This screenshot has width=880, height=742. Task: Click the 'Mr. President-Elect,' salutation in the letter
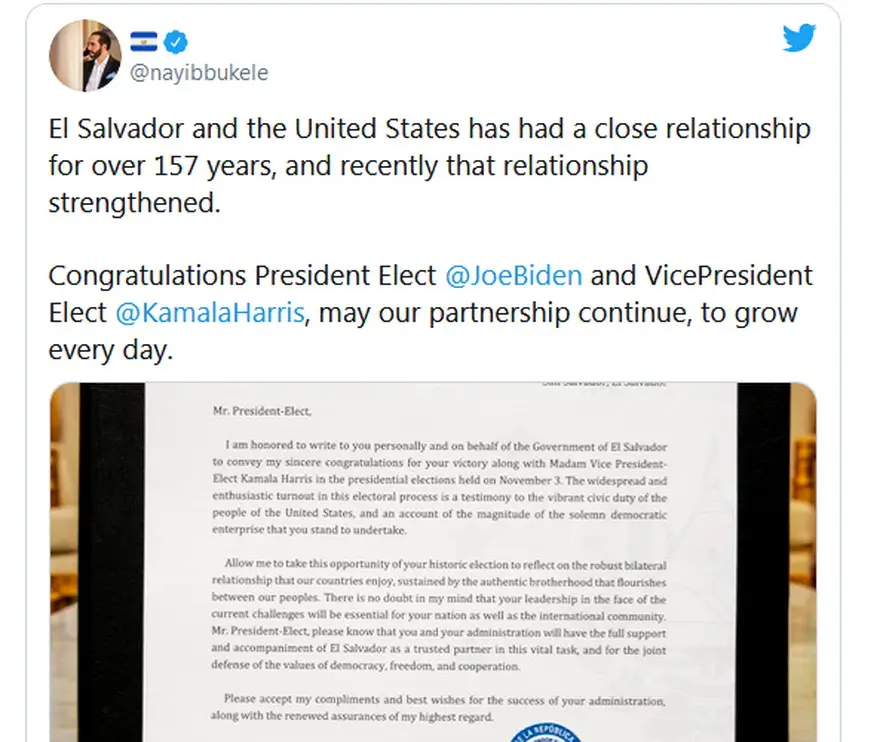click(x=262, y=411)
